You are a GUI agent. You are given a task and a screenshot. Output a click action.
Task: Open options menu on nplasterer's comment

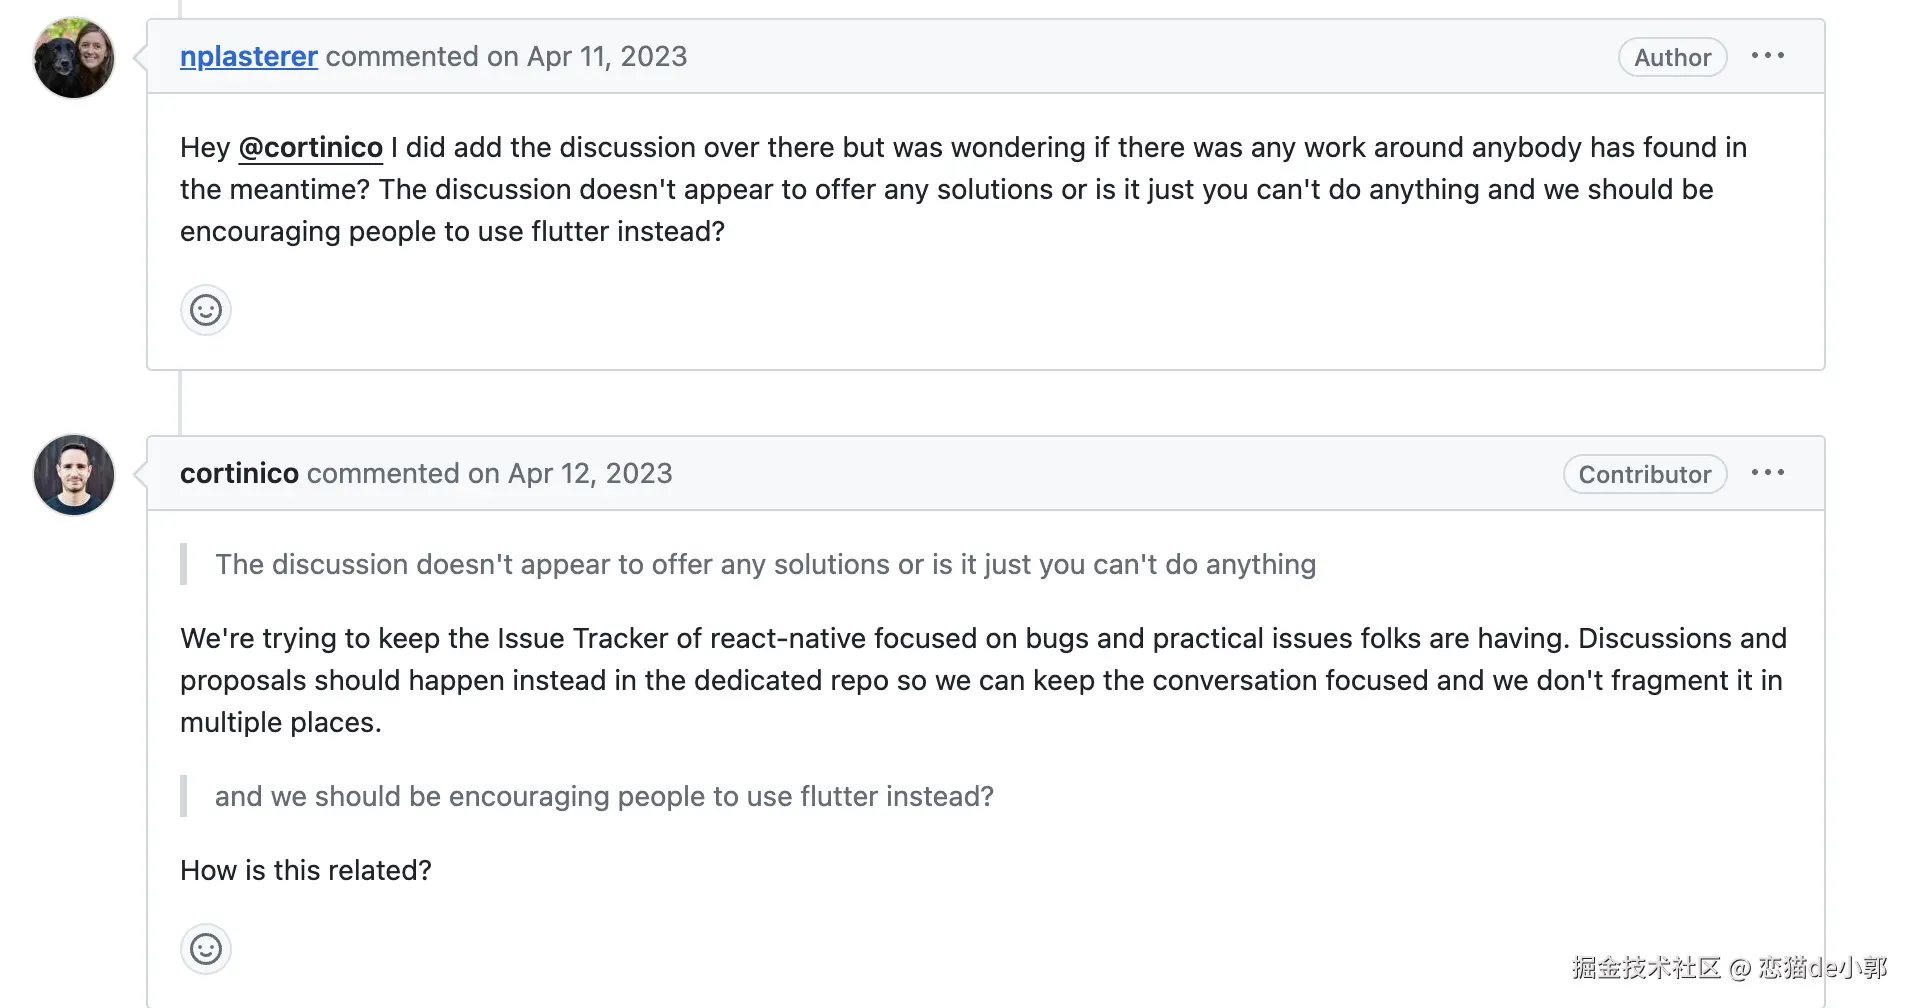1767,56
